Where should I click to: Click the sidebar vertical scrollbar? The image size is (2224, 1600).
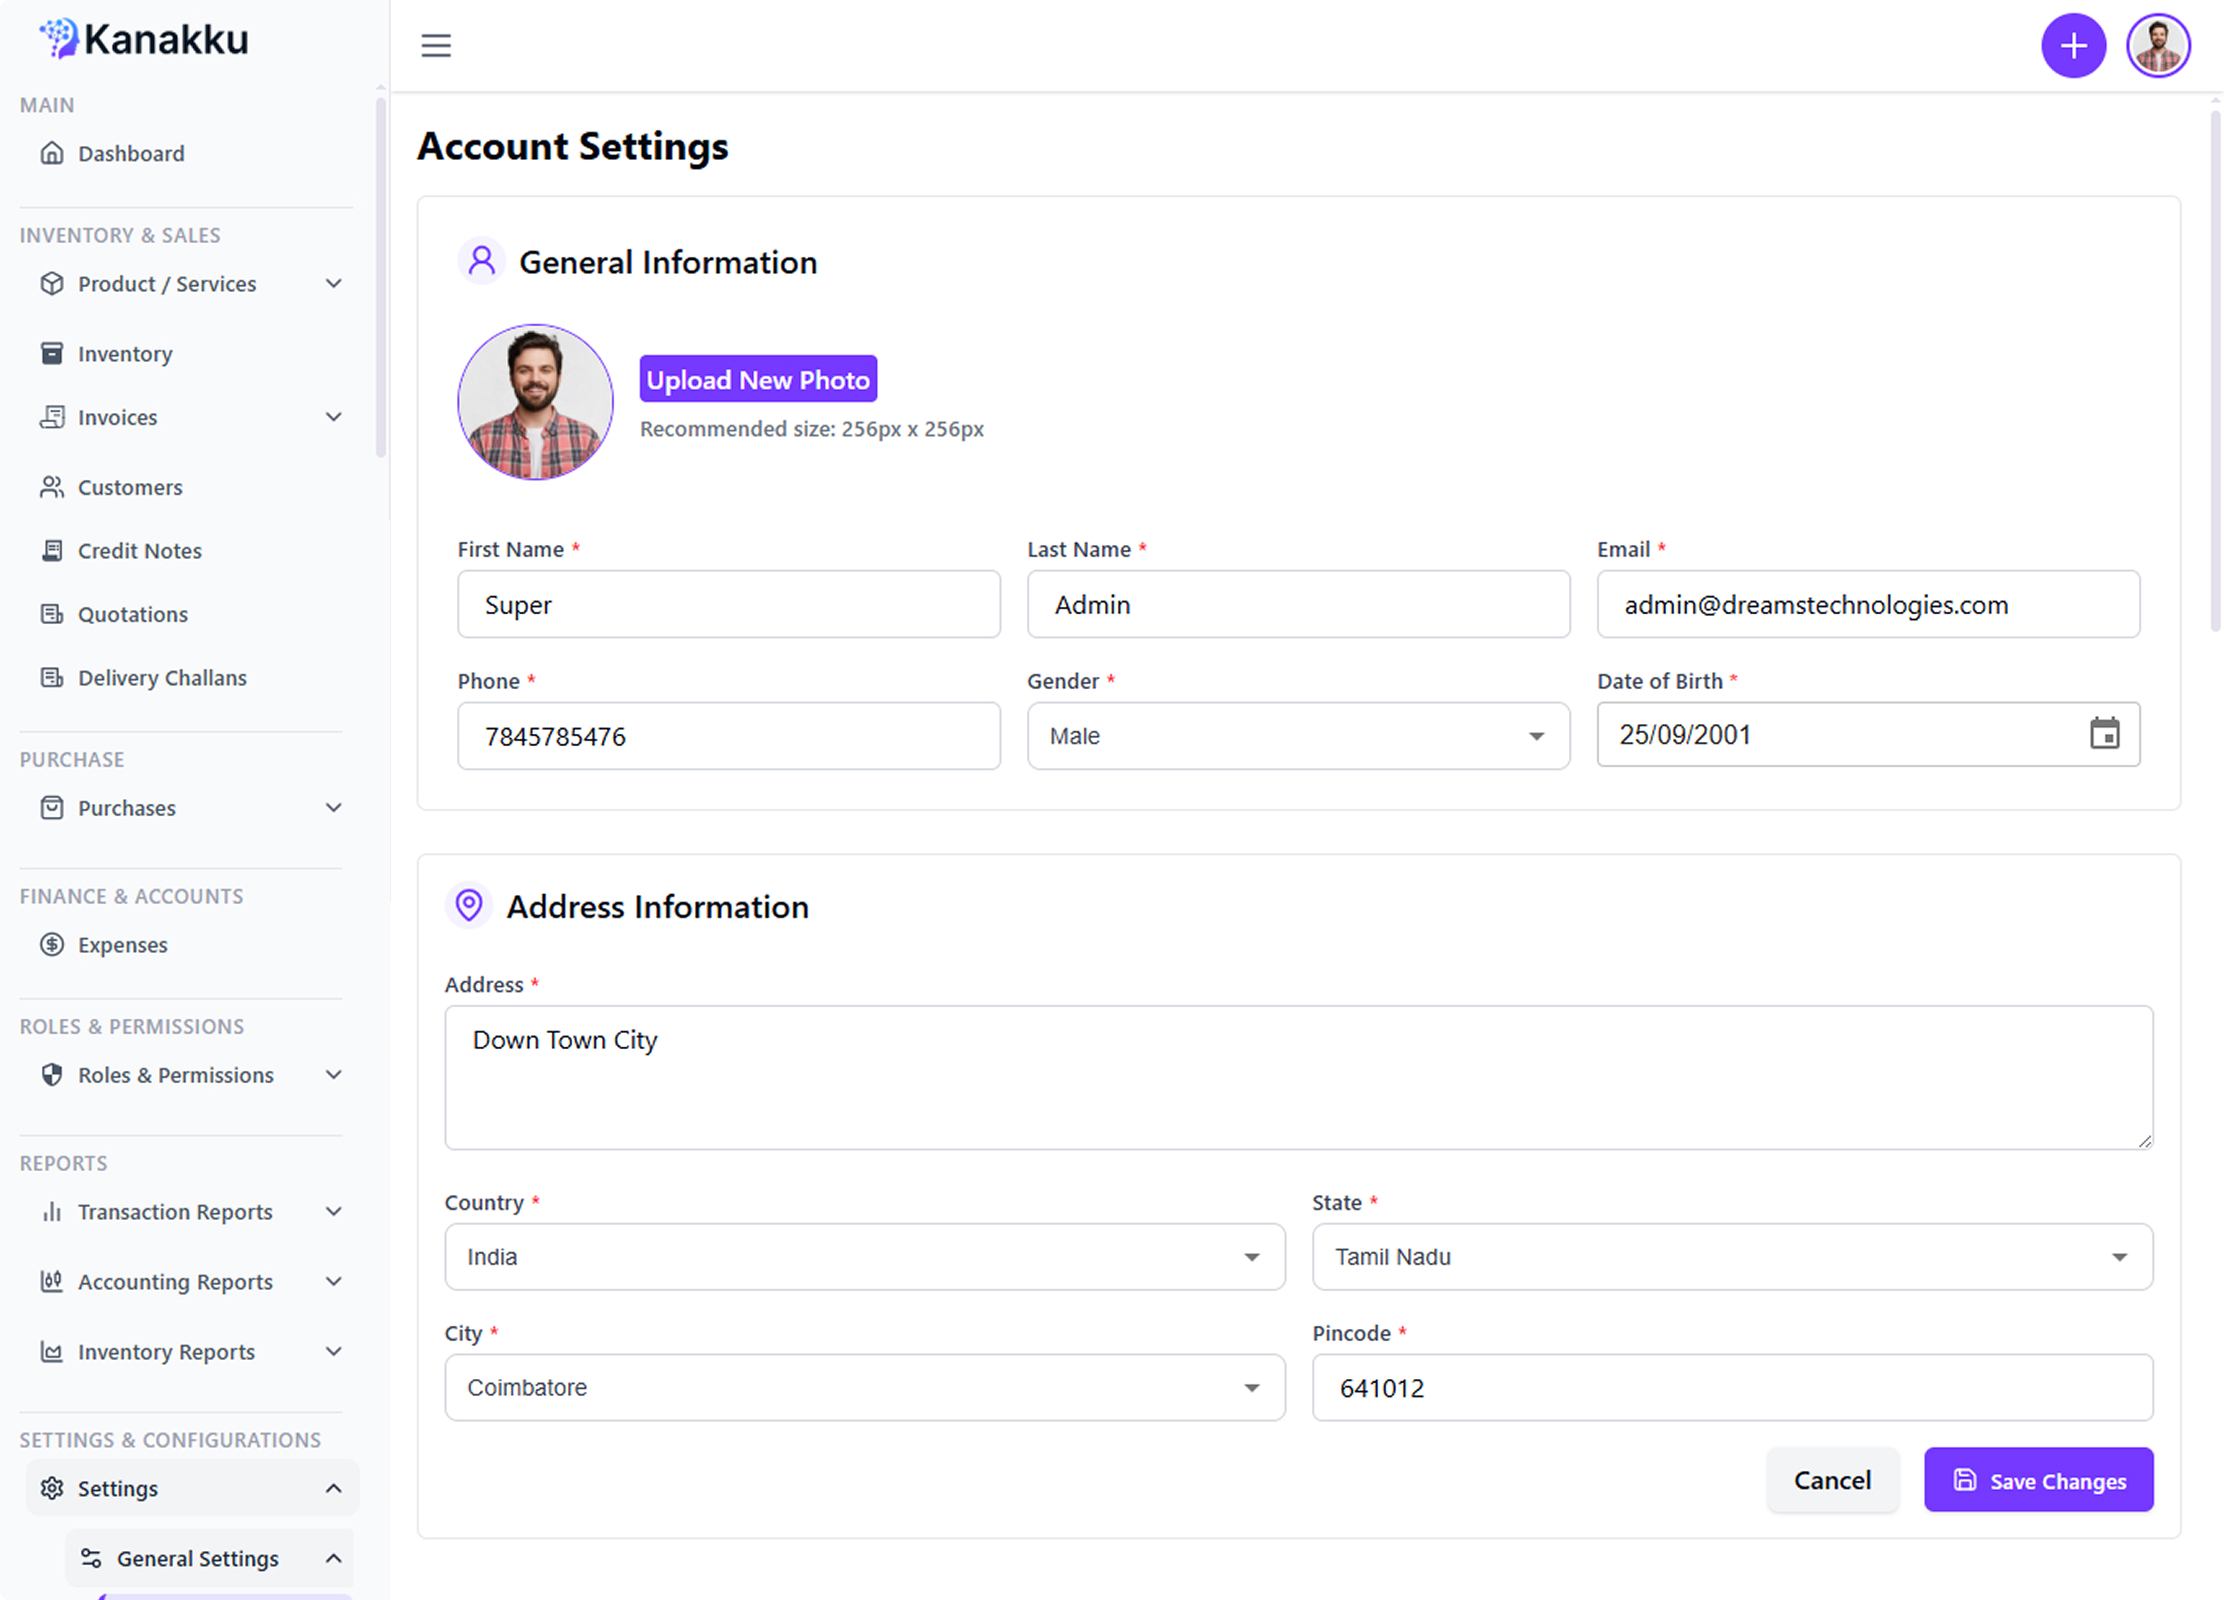pos(381,277)
